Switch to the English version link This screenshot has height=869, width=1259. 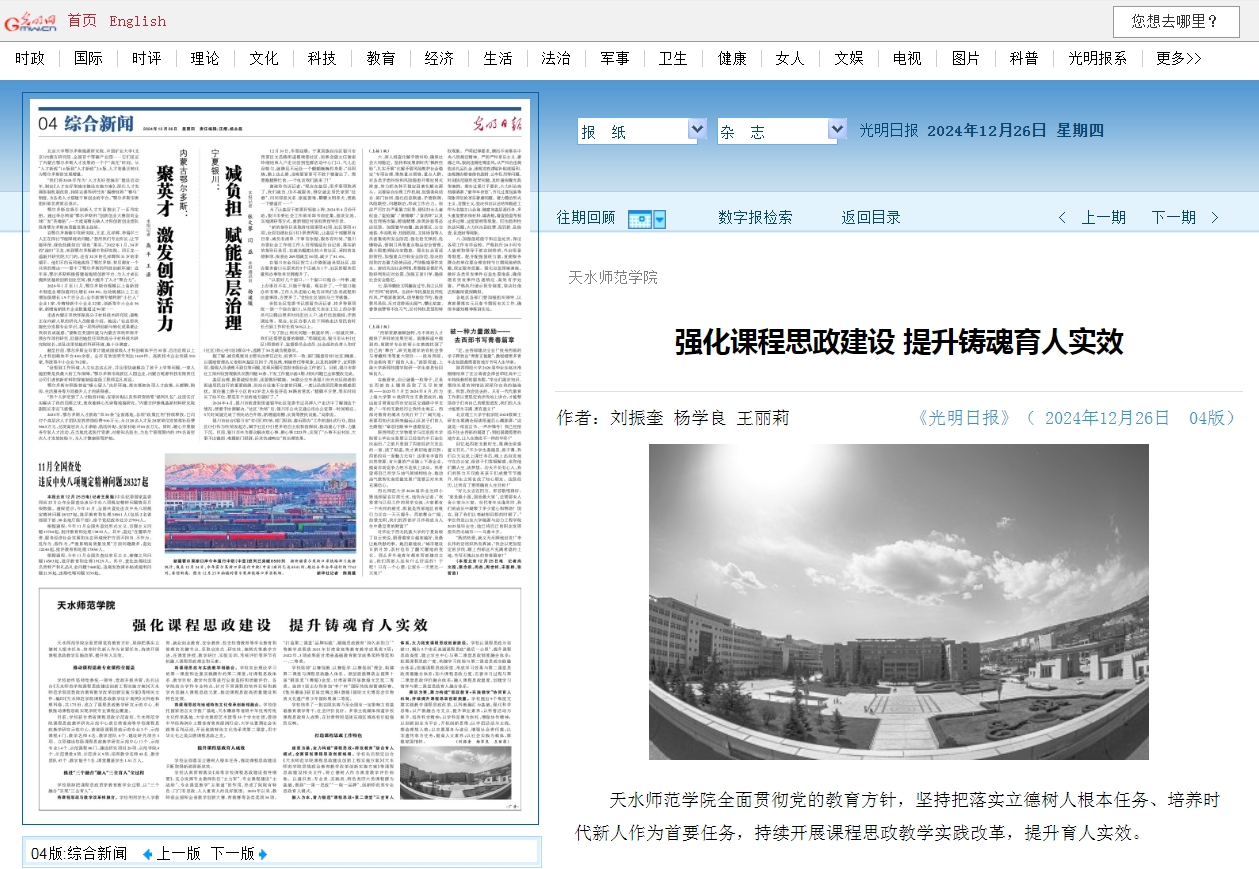pyautogui.click(x=138, y=21)
